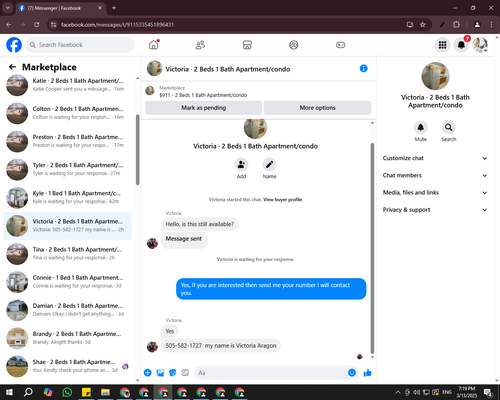Open Connie's 1 Bed conversation
Screen dimensions: 500x400
[67, 282]
